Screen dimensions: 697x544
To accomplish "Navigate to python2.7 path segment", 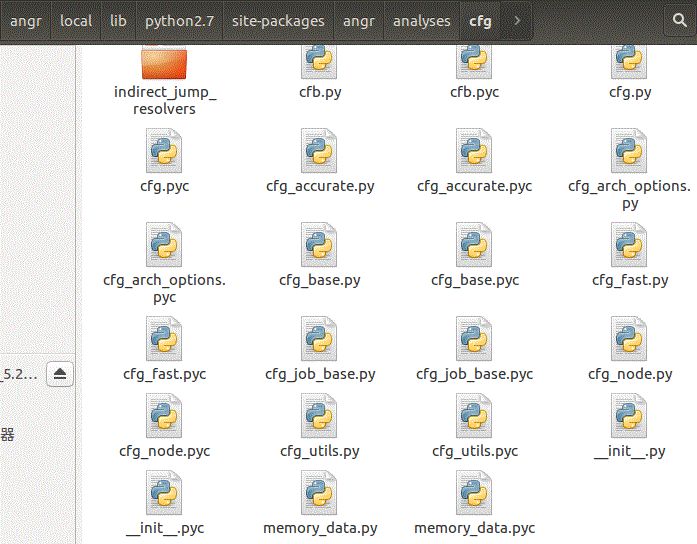I will click(180, 20).
